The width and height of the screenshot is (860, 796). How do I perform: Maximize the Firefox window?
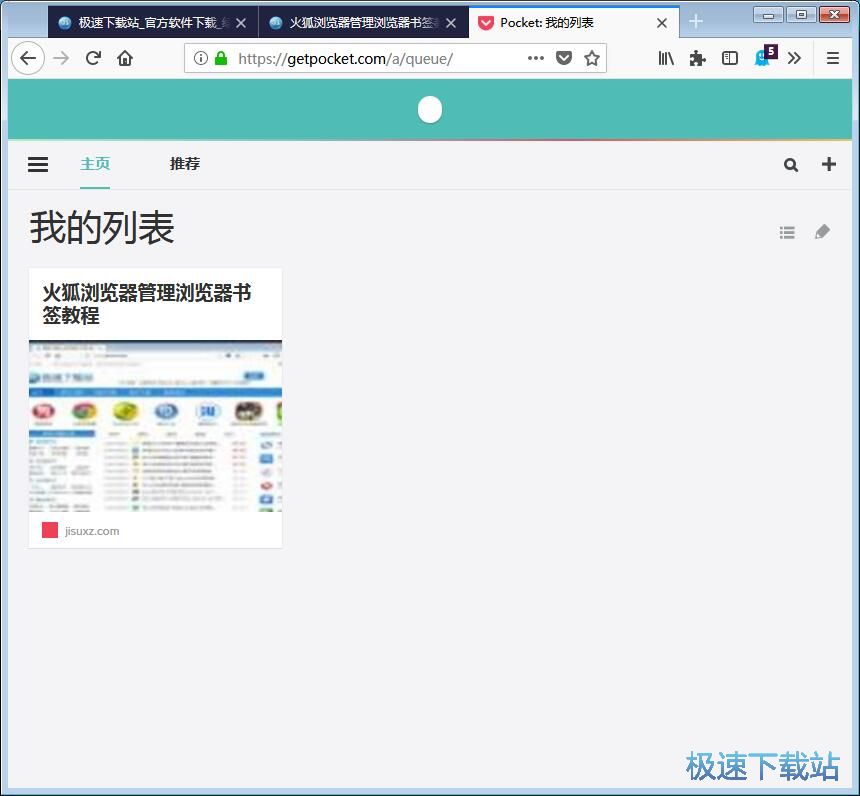click(801, 15)
